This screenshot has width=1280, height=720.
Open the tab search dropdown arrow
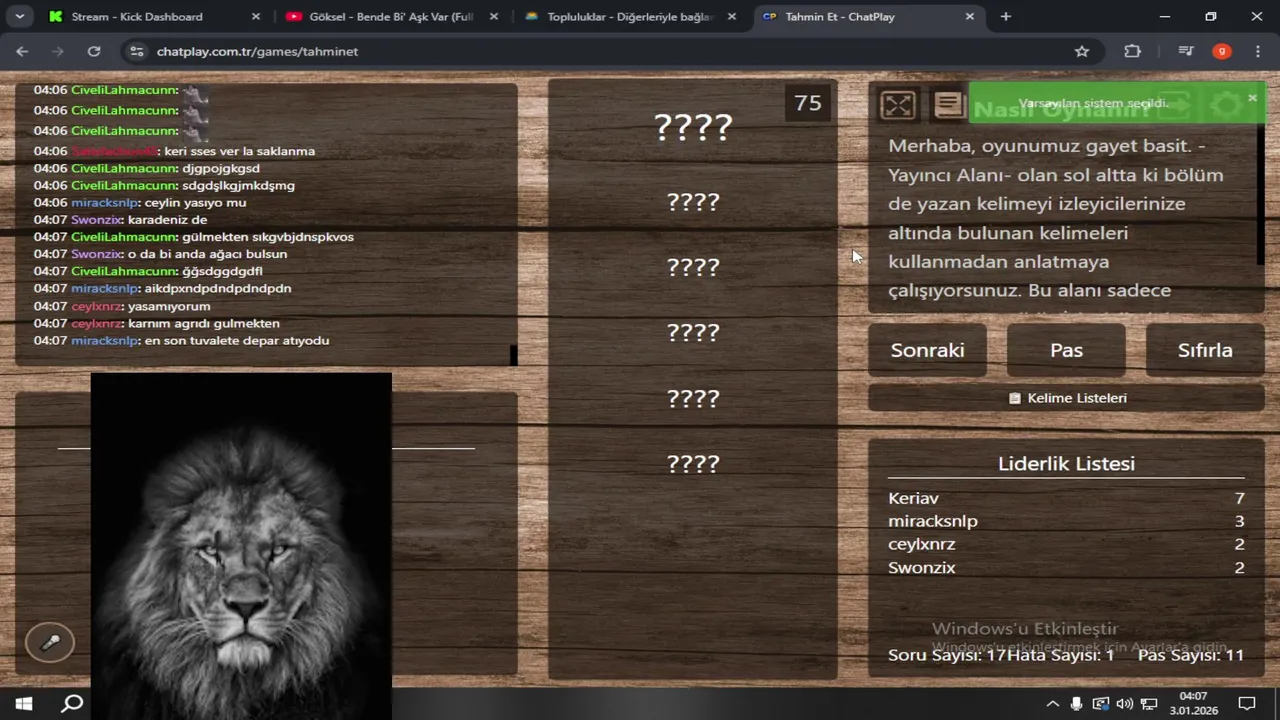tap(19, 16)
